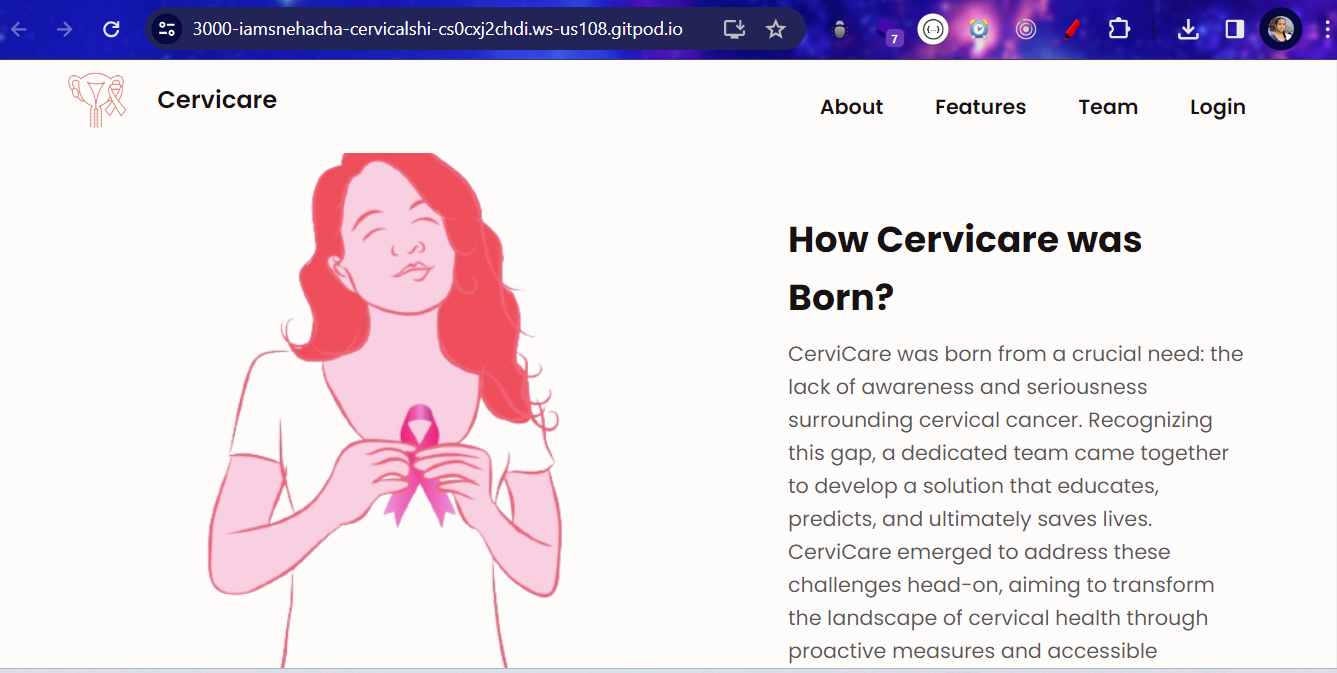1337x673 pixels.
Task: Open the Chrome three-dot menu
Action: pyautogui.click(x=1326, y=29)
